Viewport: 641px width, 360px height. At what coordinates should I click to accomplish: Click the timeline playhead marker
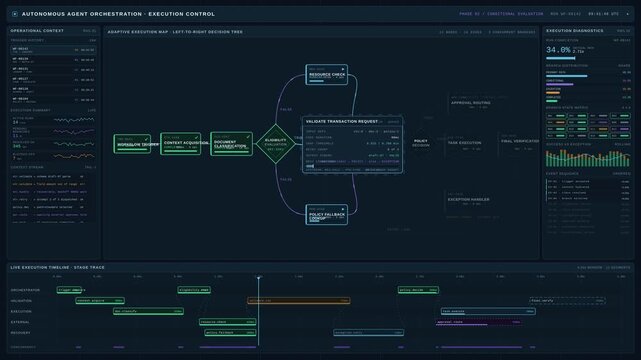pyautogui.click(x=258, y=278)
